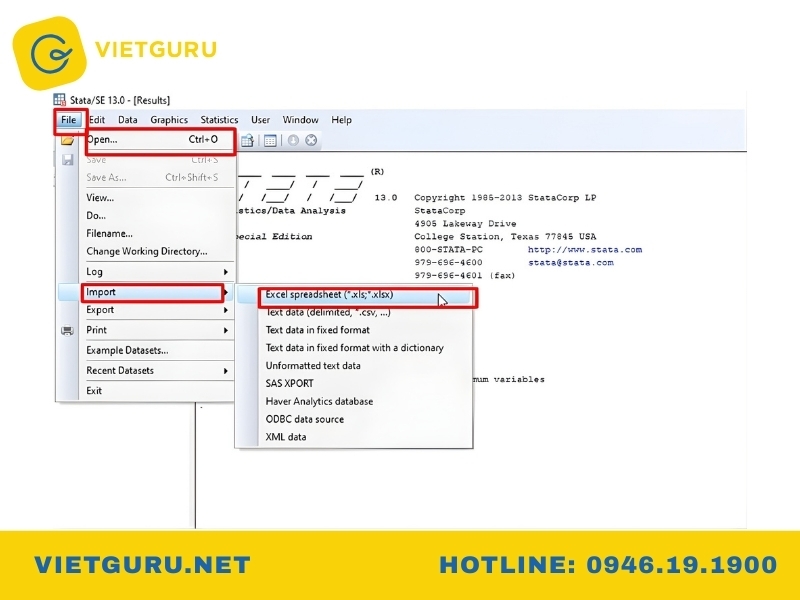This screenshot has height=600, width=800.
Task: Open the Statistics menu
Action: (219, 120)
